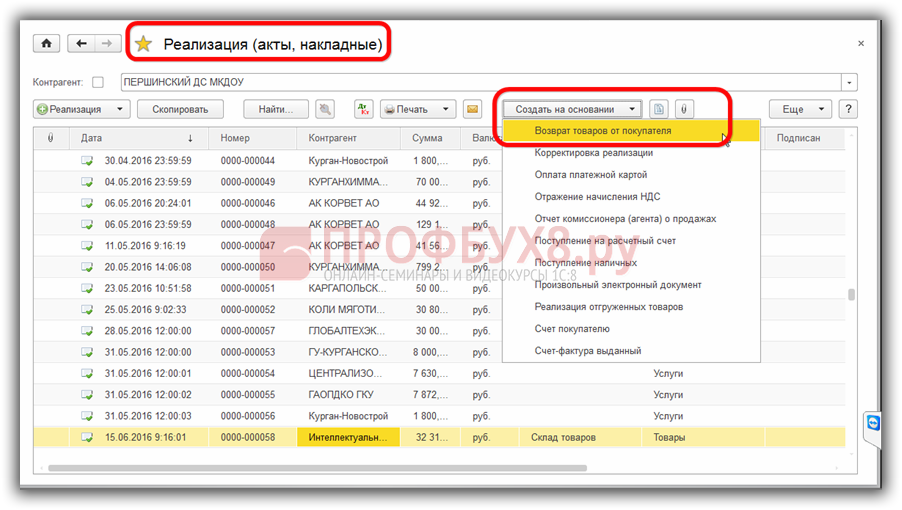Viewport: 902px width, 510px height.
Task: Add the page to favorites with the star
Action: [144, 44]
